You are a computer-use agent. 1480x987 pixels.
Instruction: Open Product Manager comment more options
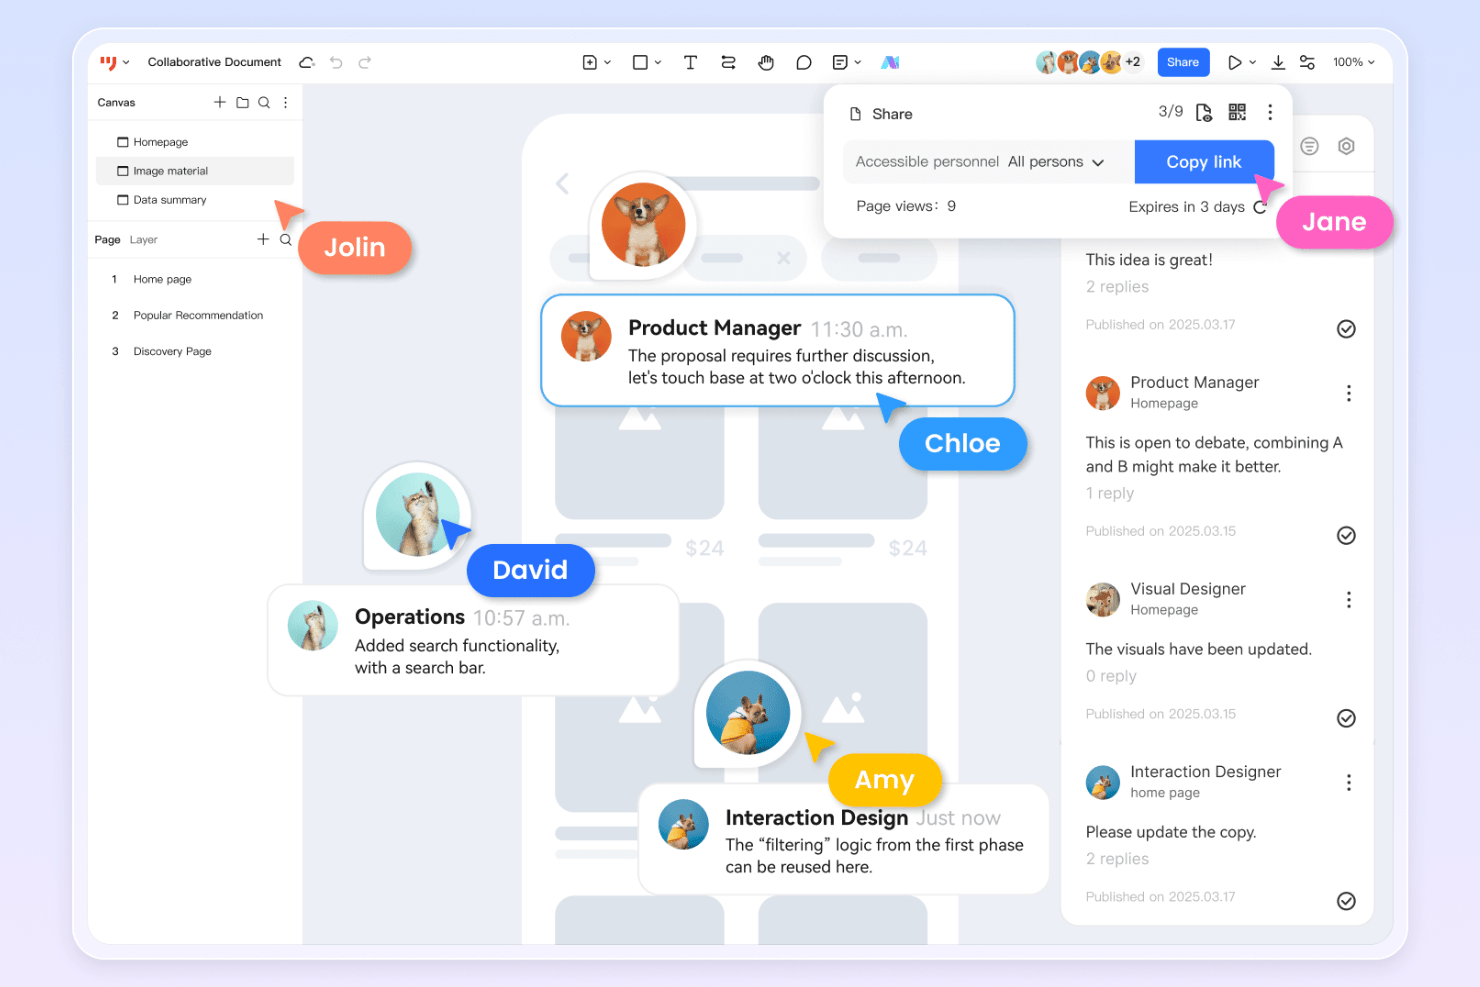pos(1348,393)
